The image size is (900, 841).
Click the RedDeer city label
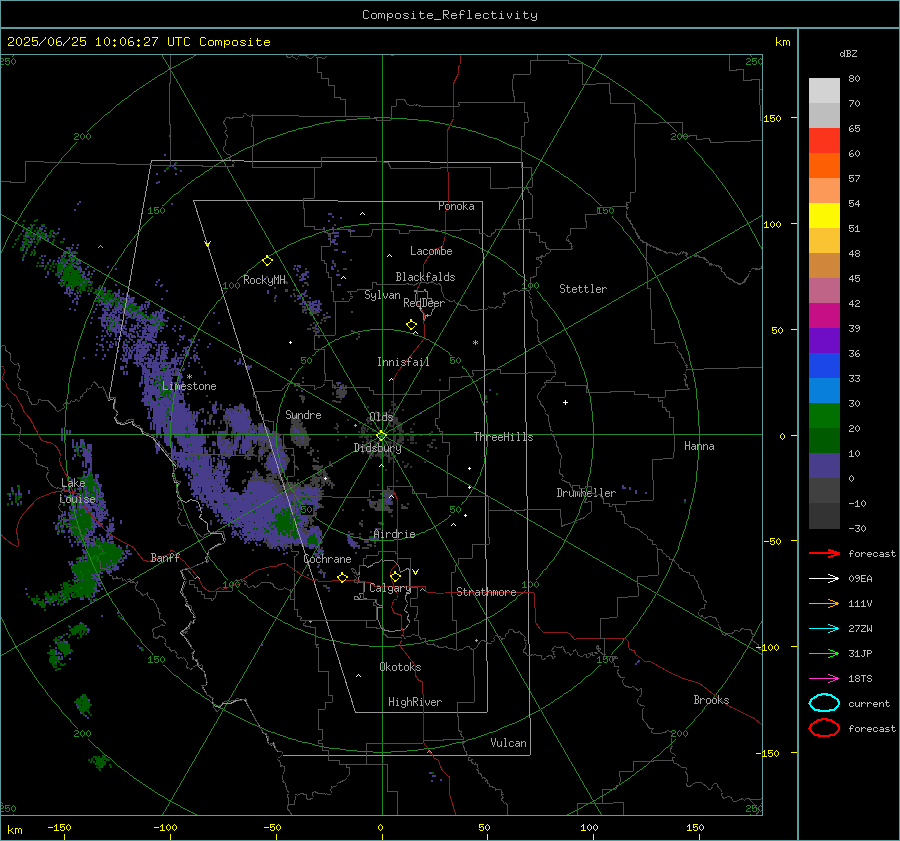click(x=424, y=303)
